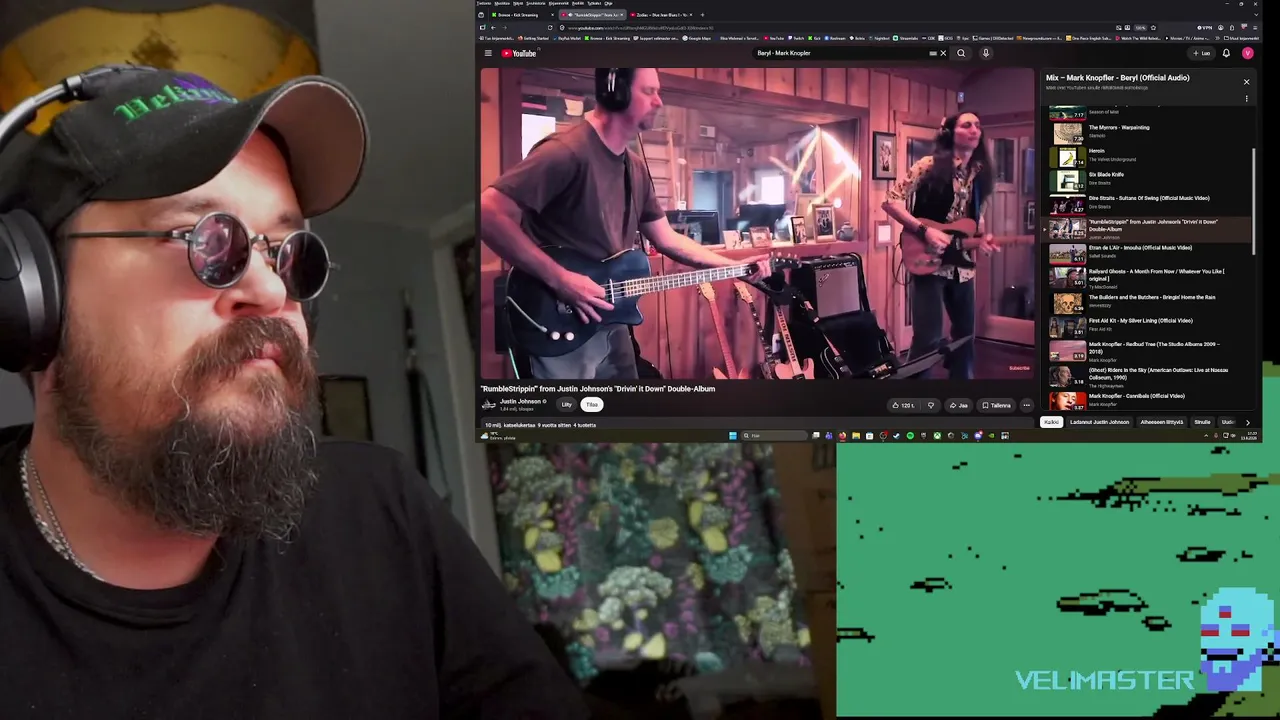The image size is (1280, 720).
Task: Select the Ladannut Justin Johnson chip
Action: (1099, 422)
